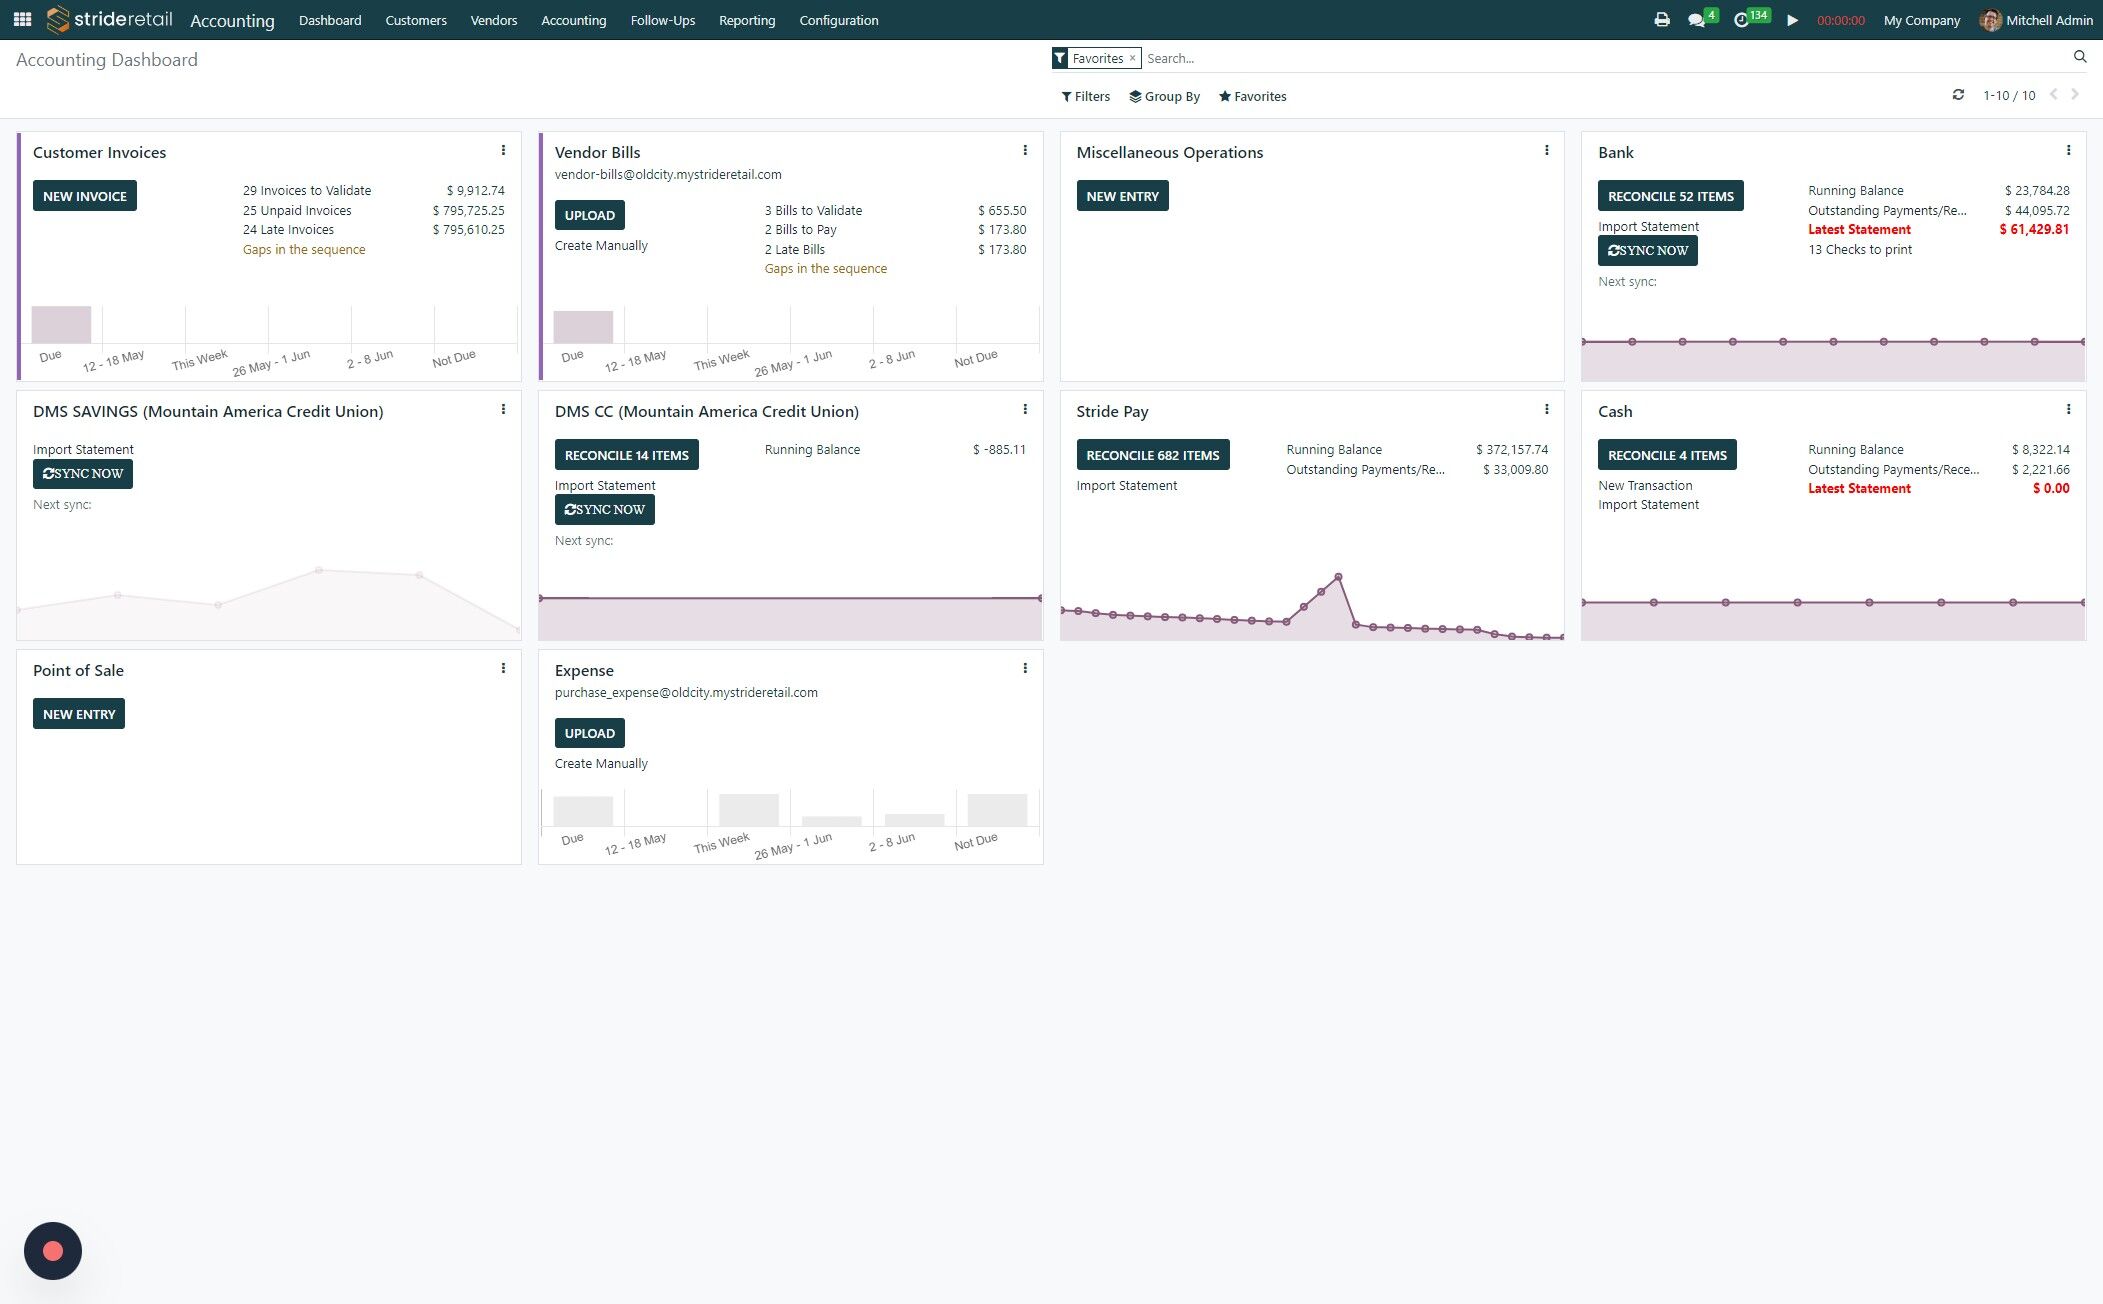Click in the Search input field

pyautogui.click(x=1600, y=58)
